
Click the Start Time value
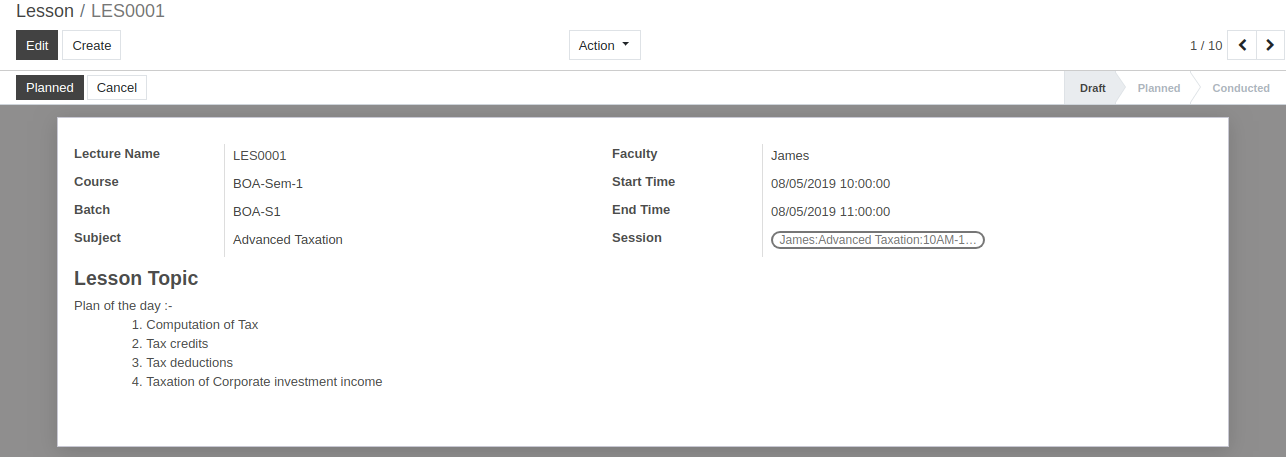click(x=831, y=183)
